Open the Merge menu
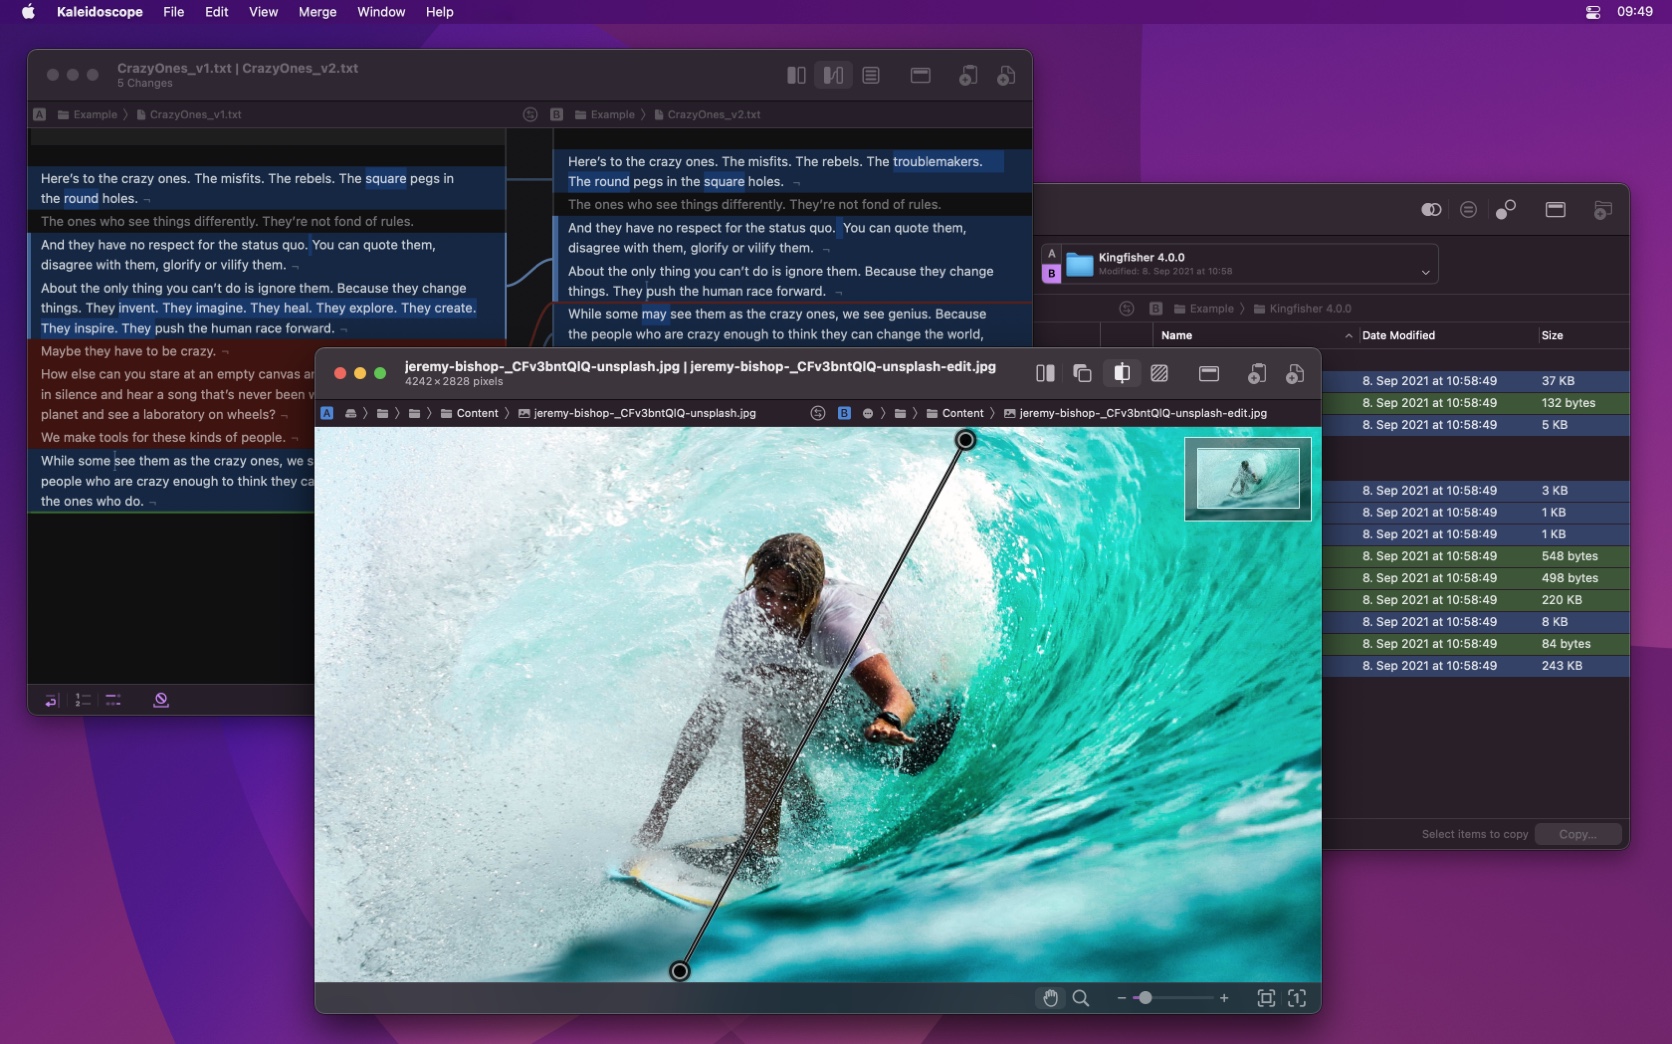Image resolution: width=1672 pixels, height=1044 pixels. tap(317, 12)
